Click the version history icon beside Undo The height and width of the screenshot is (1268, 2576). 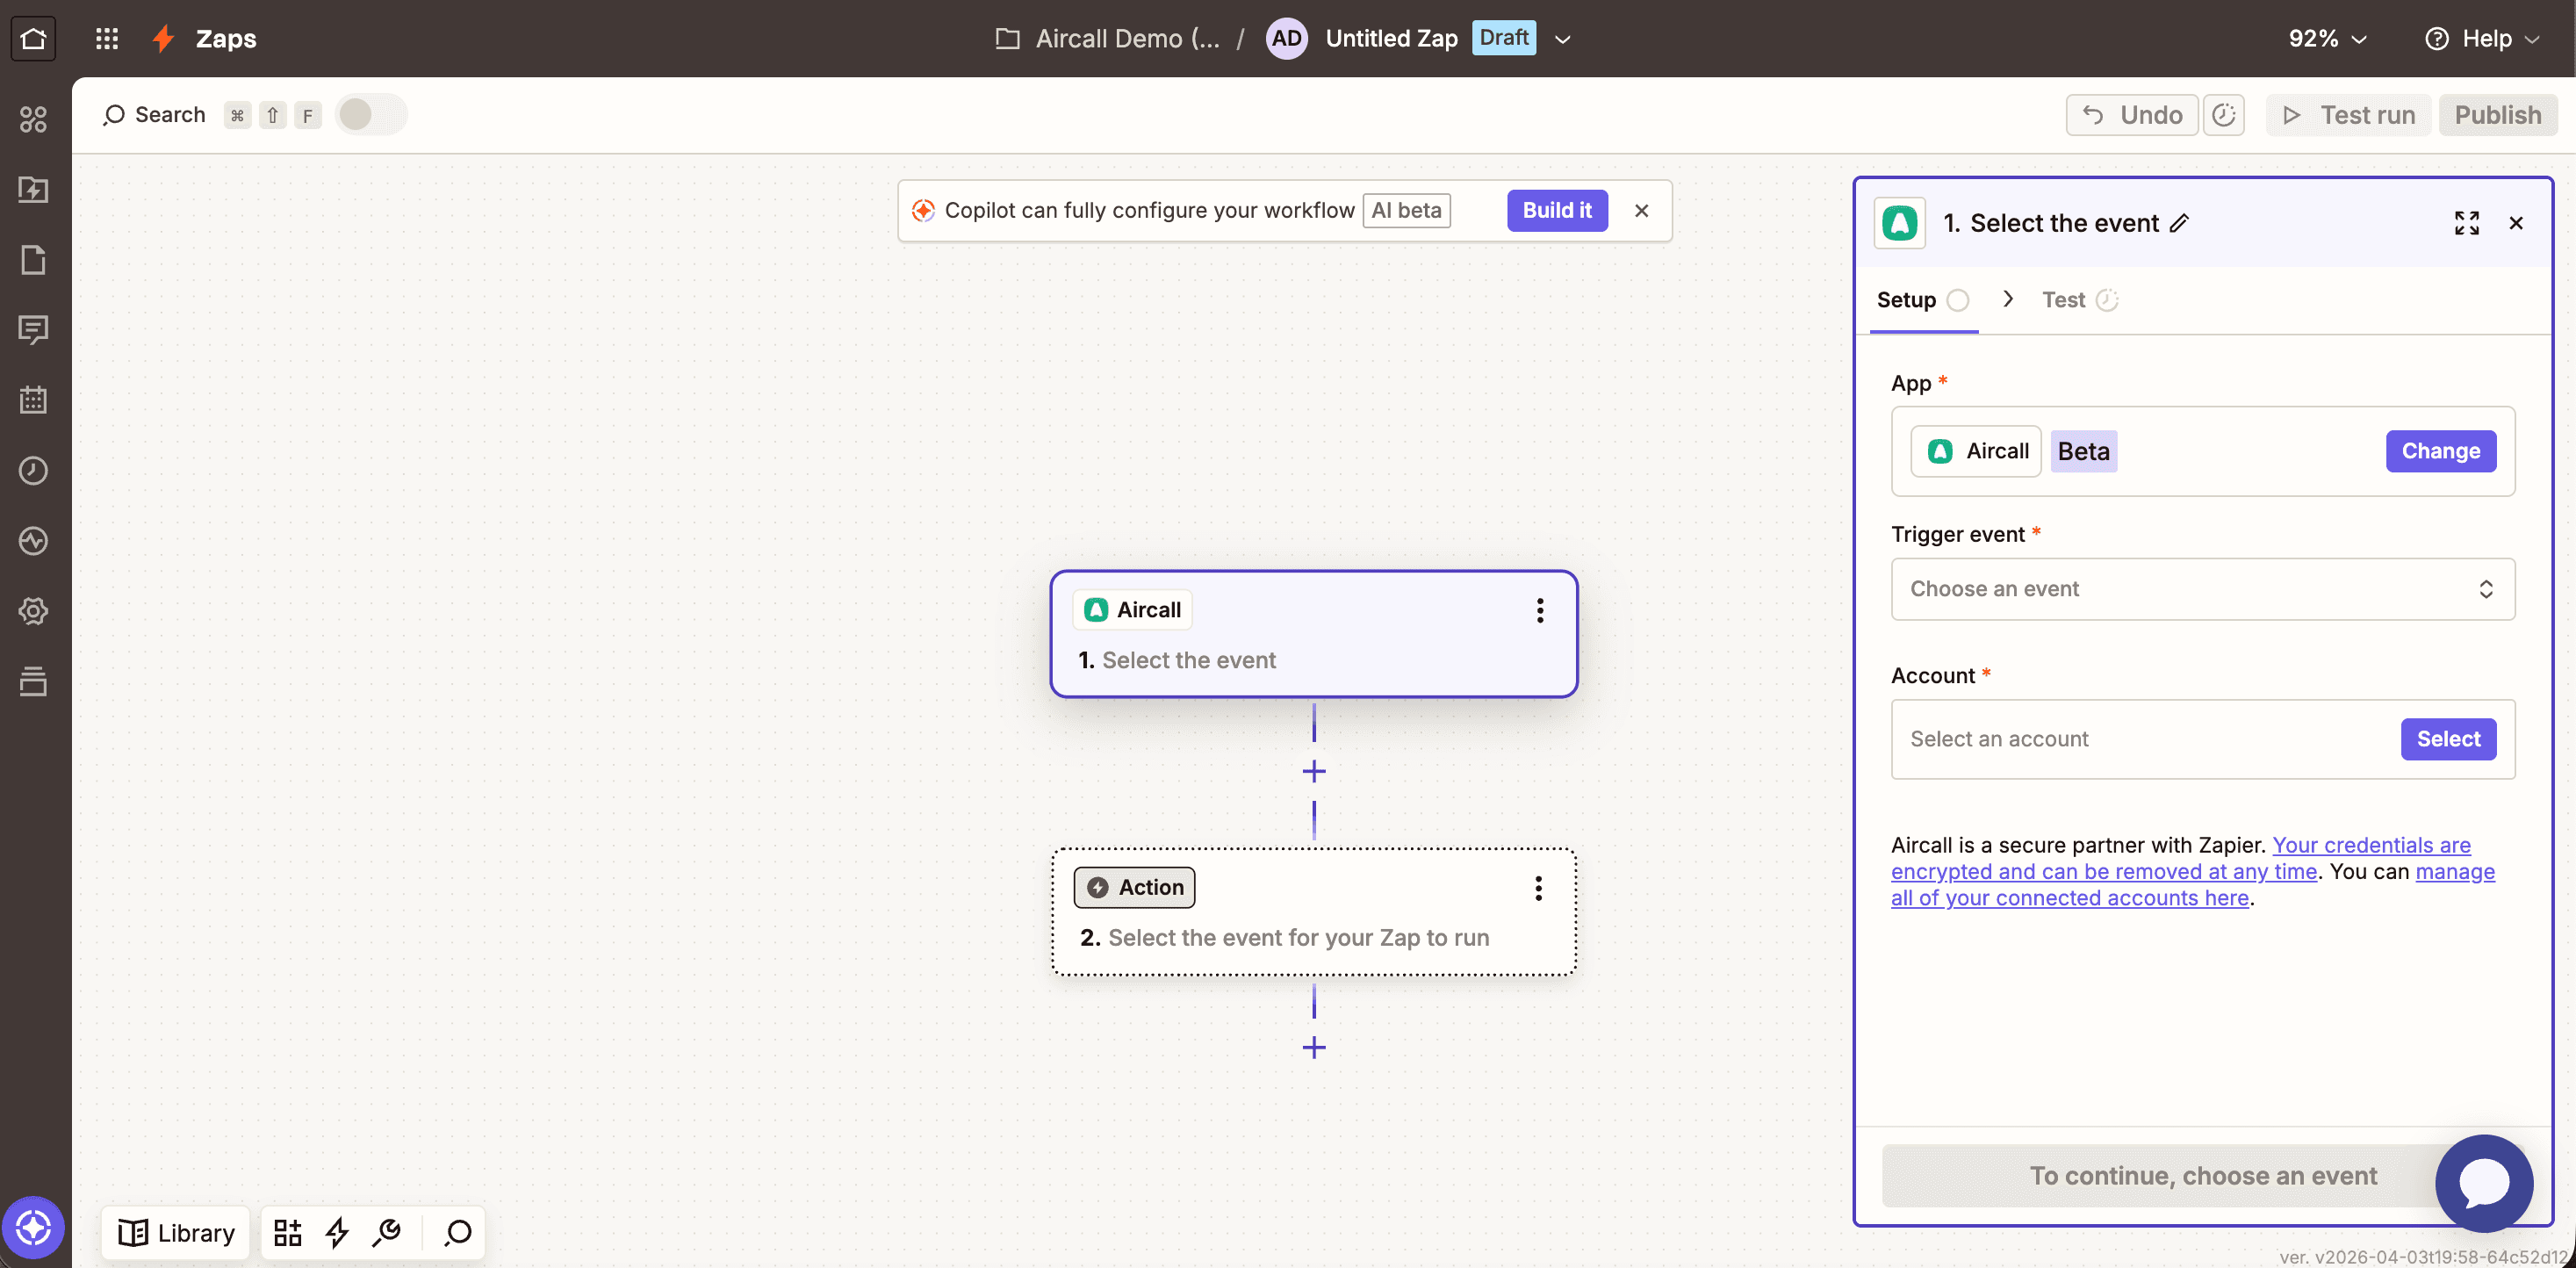click(x=2223, y=115)
